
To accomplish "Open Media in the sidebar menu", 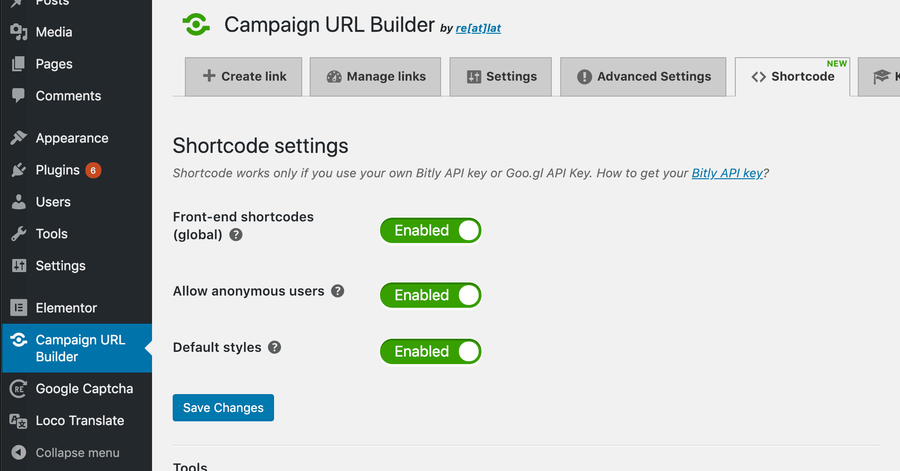I will click(54, 32).
